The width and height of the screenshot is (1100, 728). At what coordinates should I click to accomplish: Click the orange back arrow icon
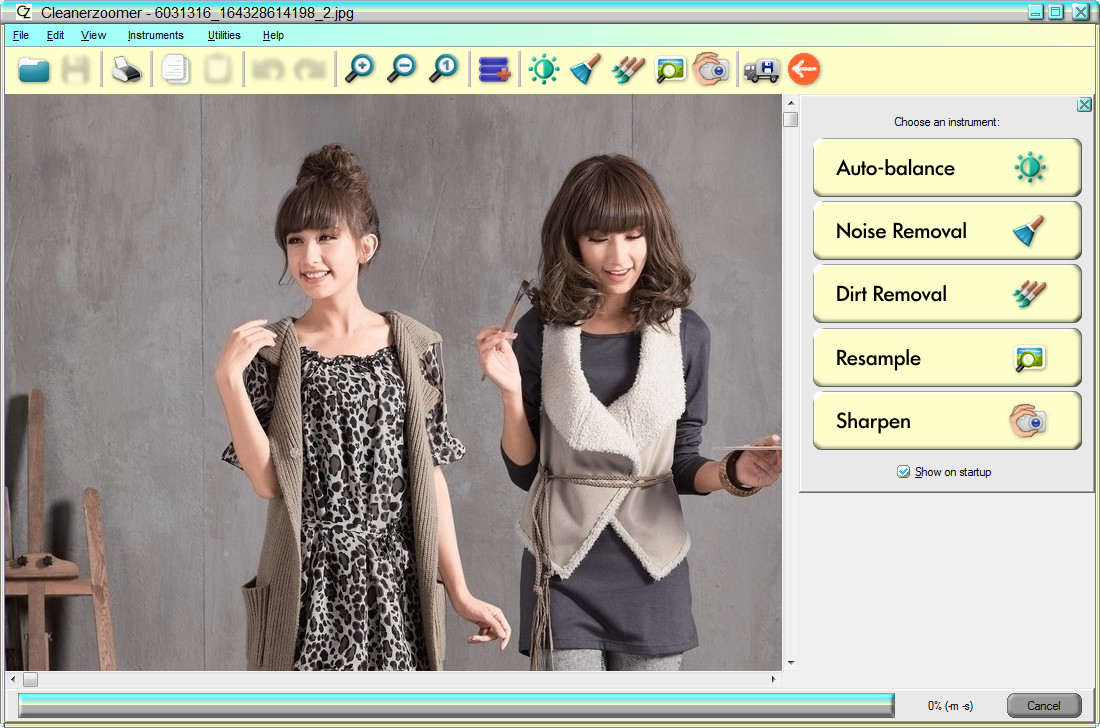(x=804, y=70)
